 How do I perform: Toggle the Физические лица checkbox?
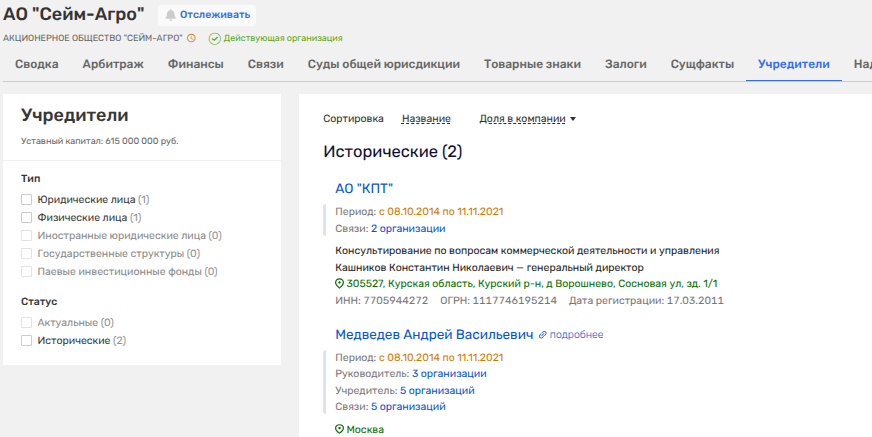27,217
